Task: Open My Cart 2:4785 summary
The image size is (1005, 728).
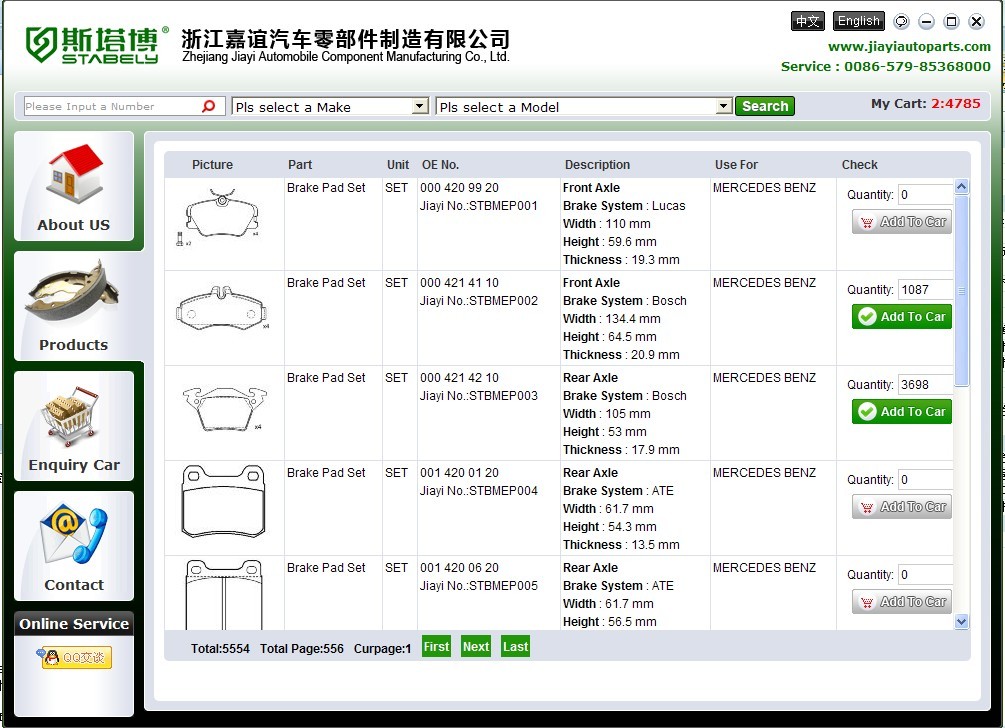Action: pos(926,103)
